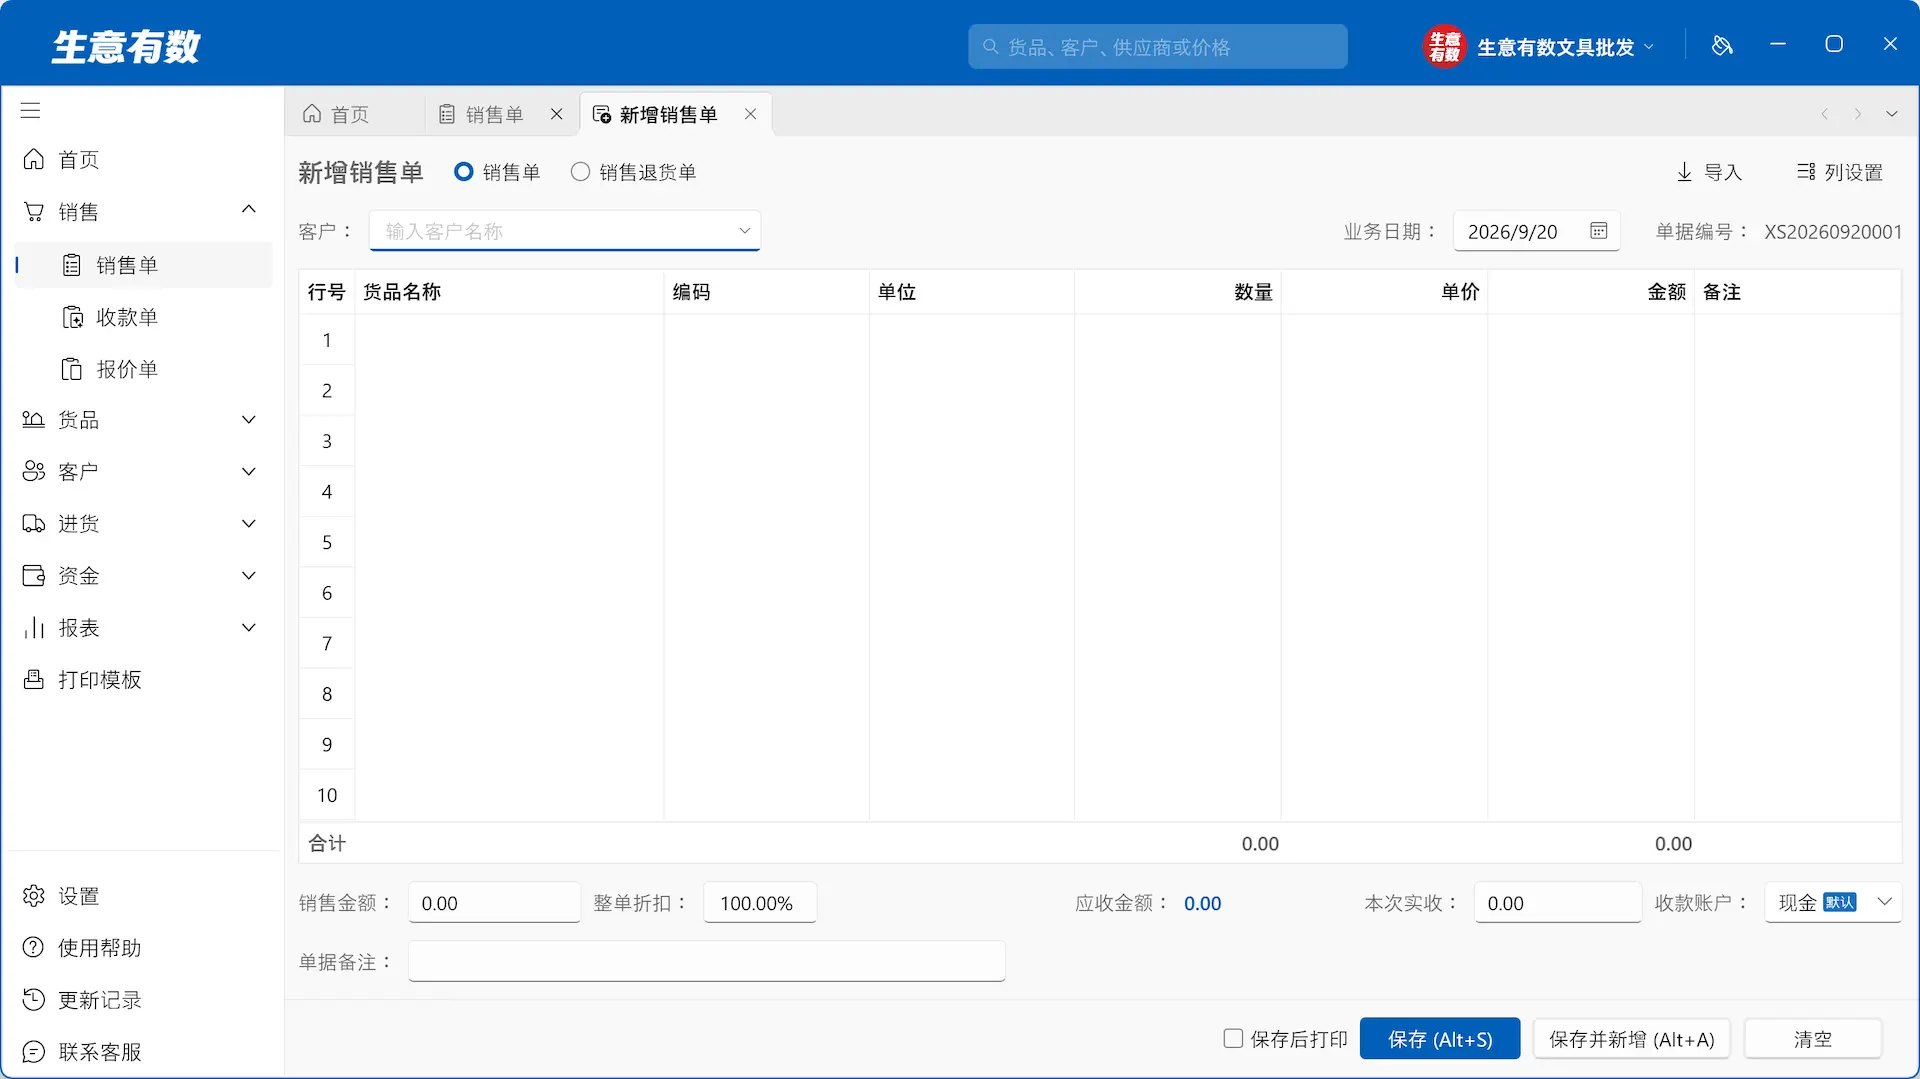This screenshot has width=1920, height=1079.
Task: Click the 销售金额 input field
Action: coord(495,903)
